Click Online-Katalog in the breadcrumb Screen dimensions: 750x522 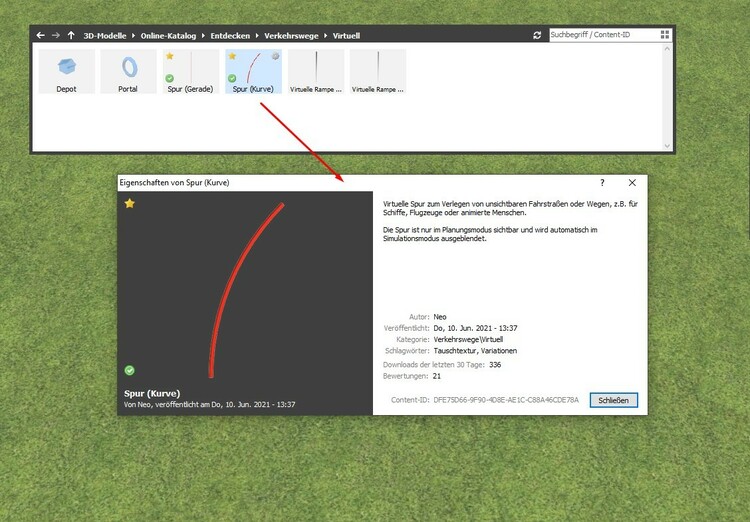click(x=168, y=36)
